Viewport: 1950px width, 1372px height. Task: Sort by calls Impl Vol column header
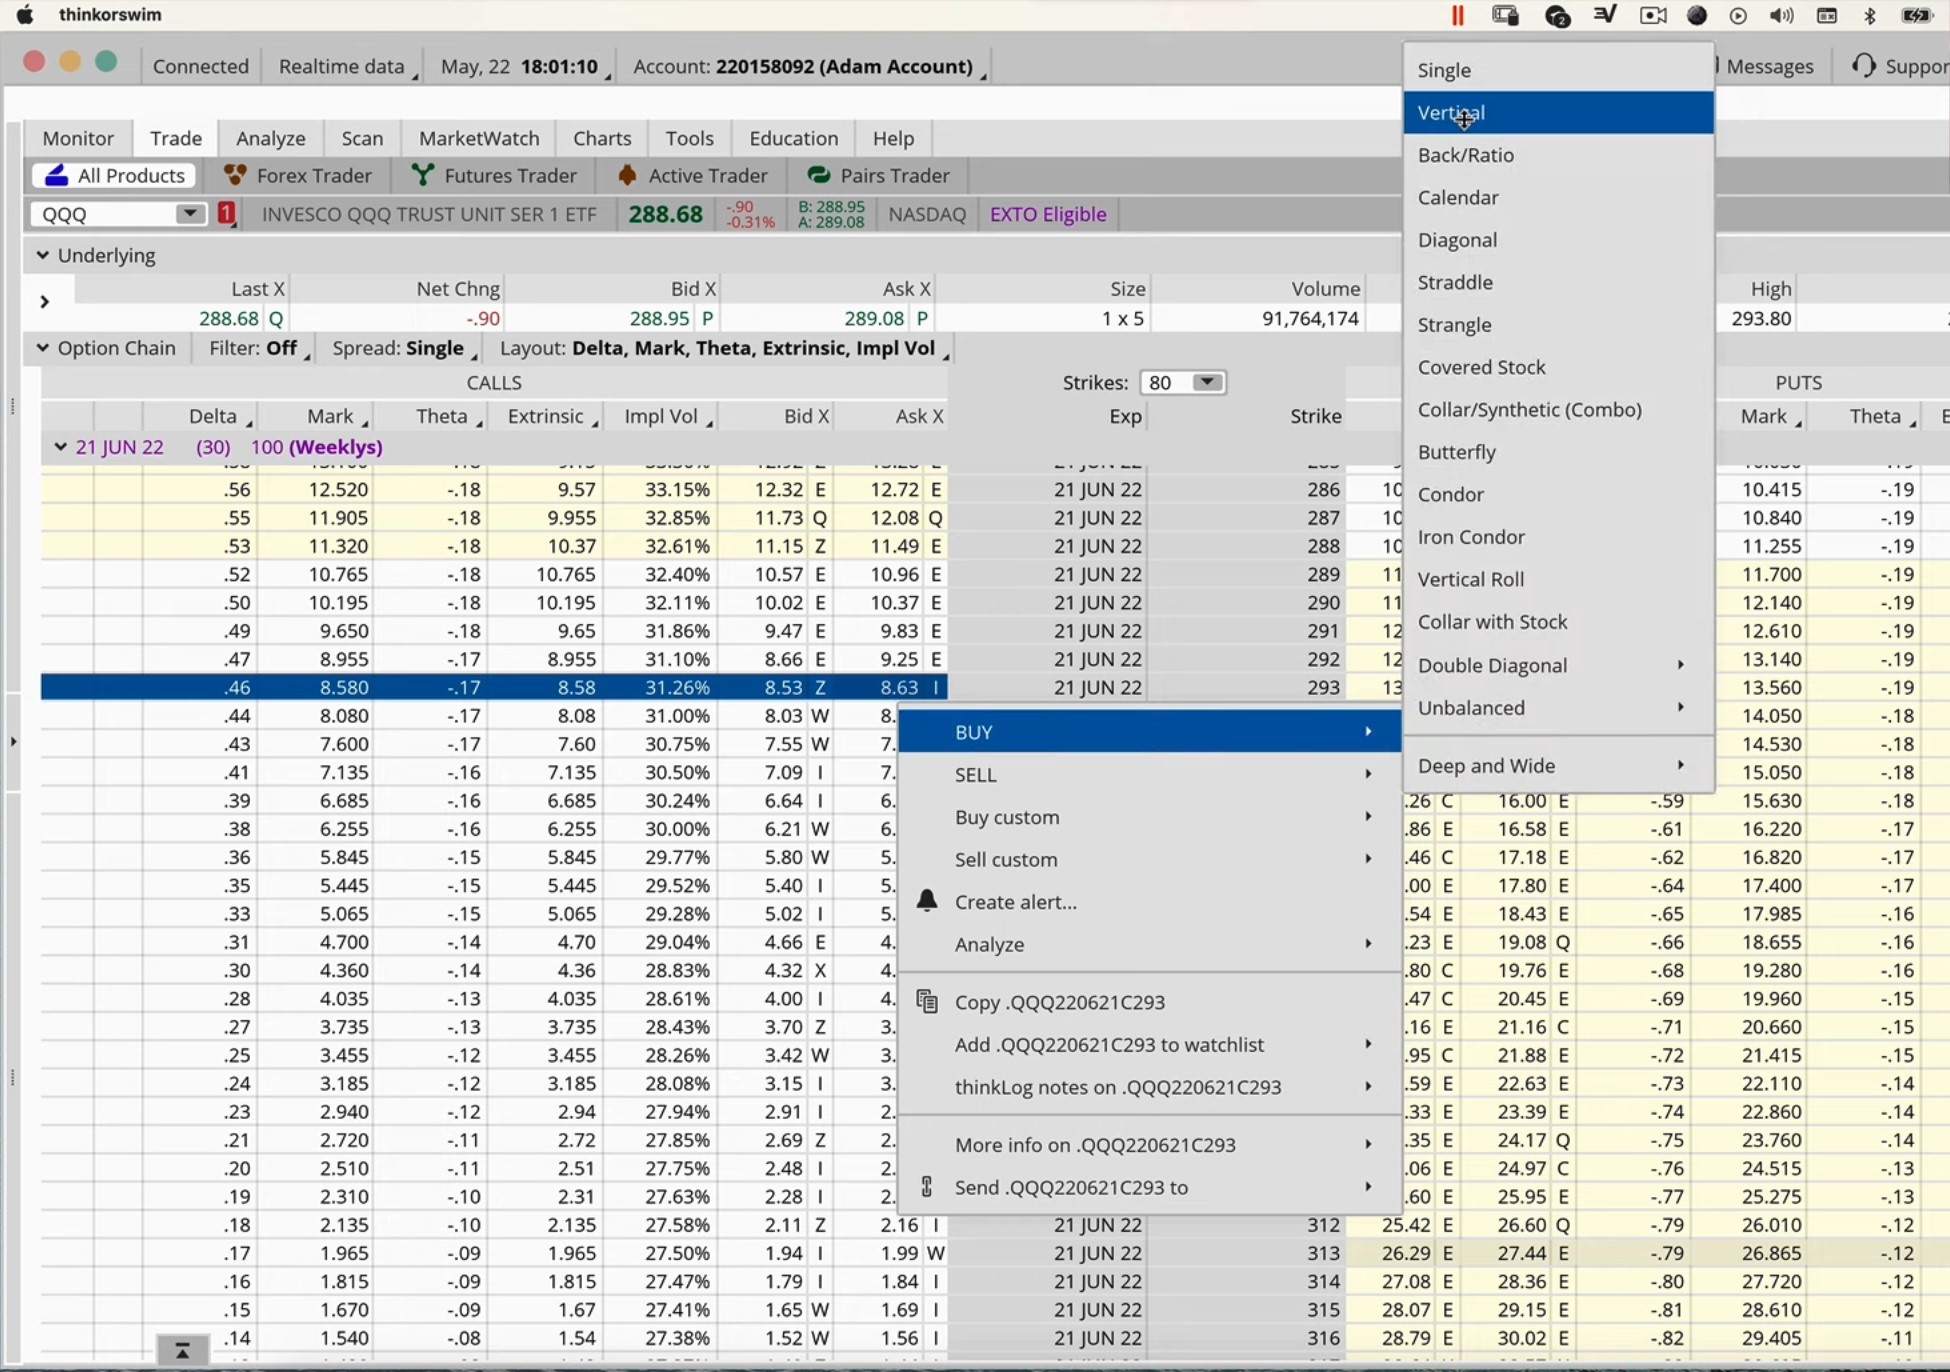(660, 416)
